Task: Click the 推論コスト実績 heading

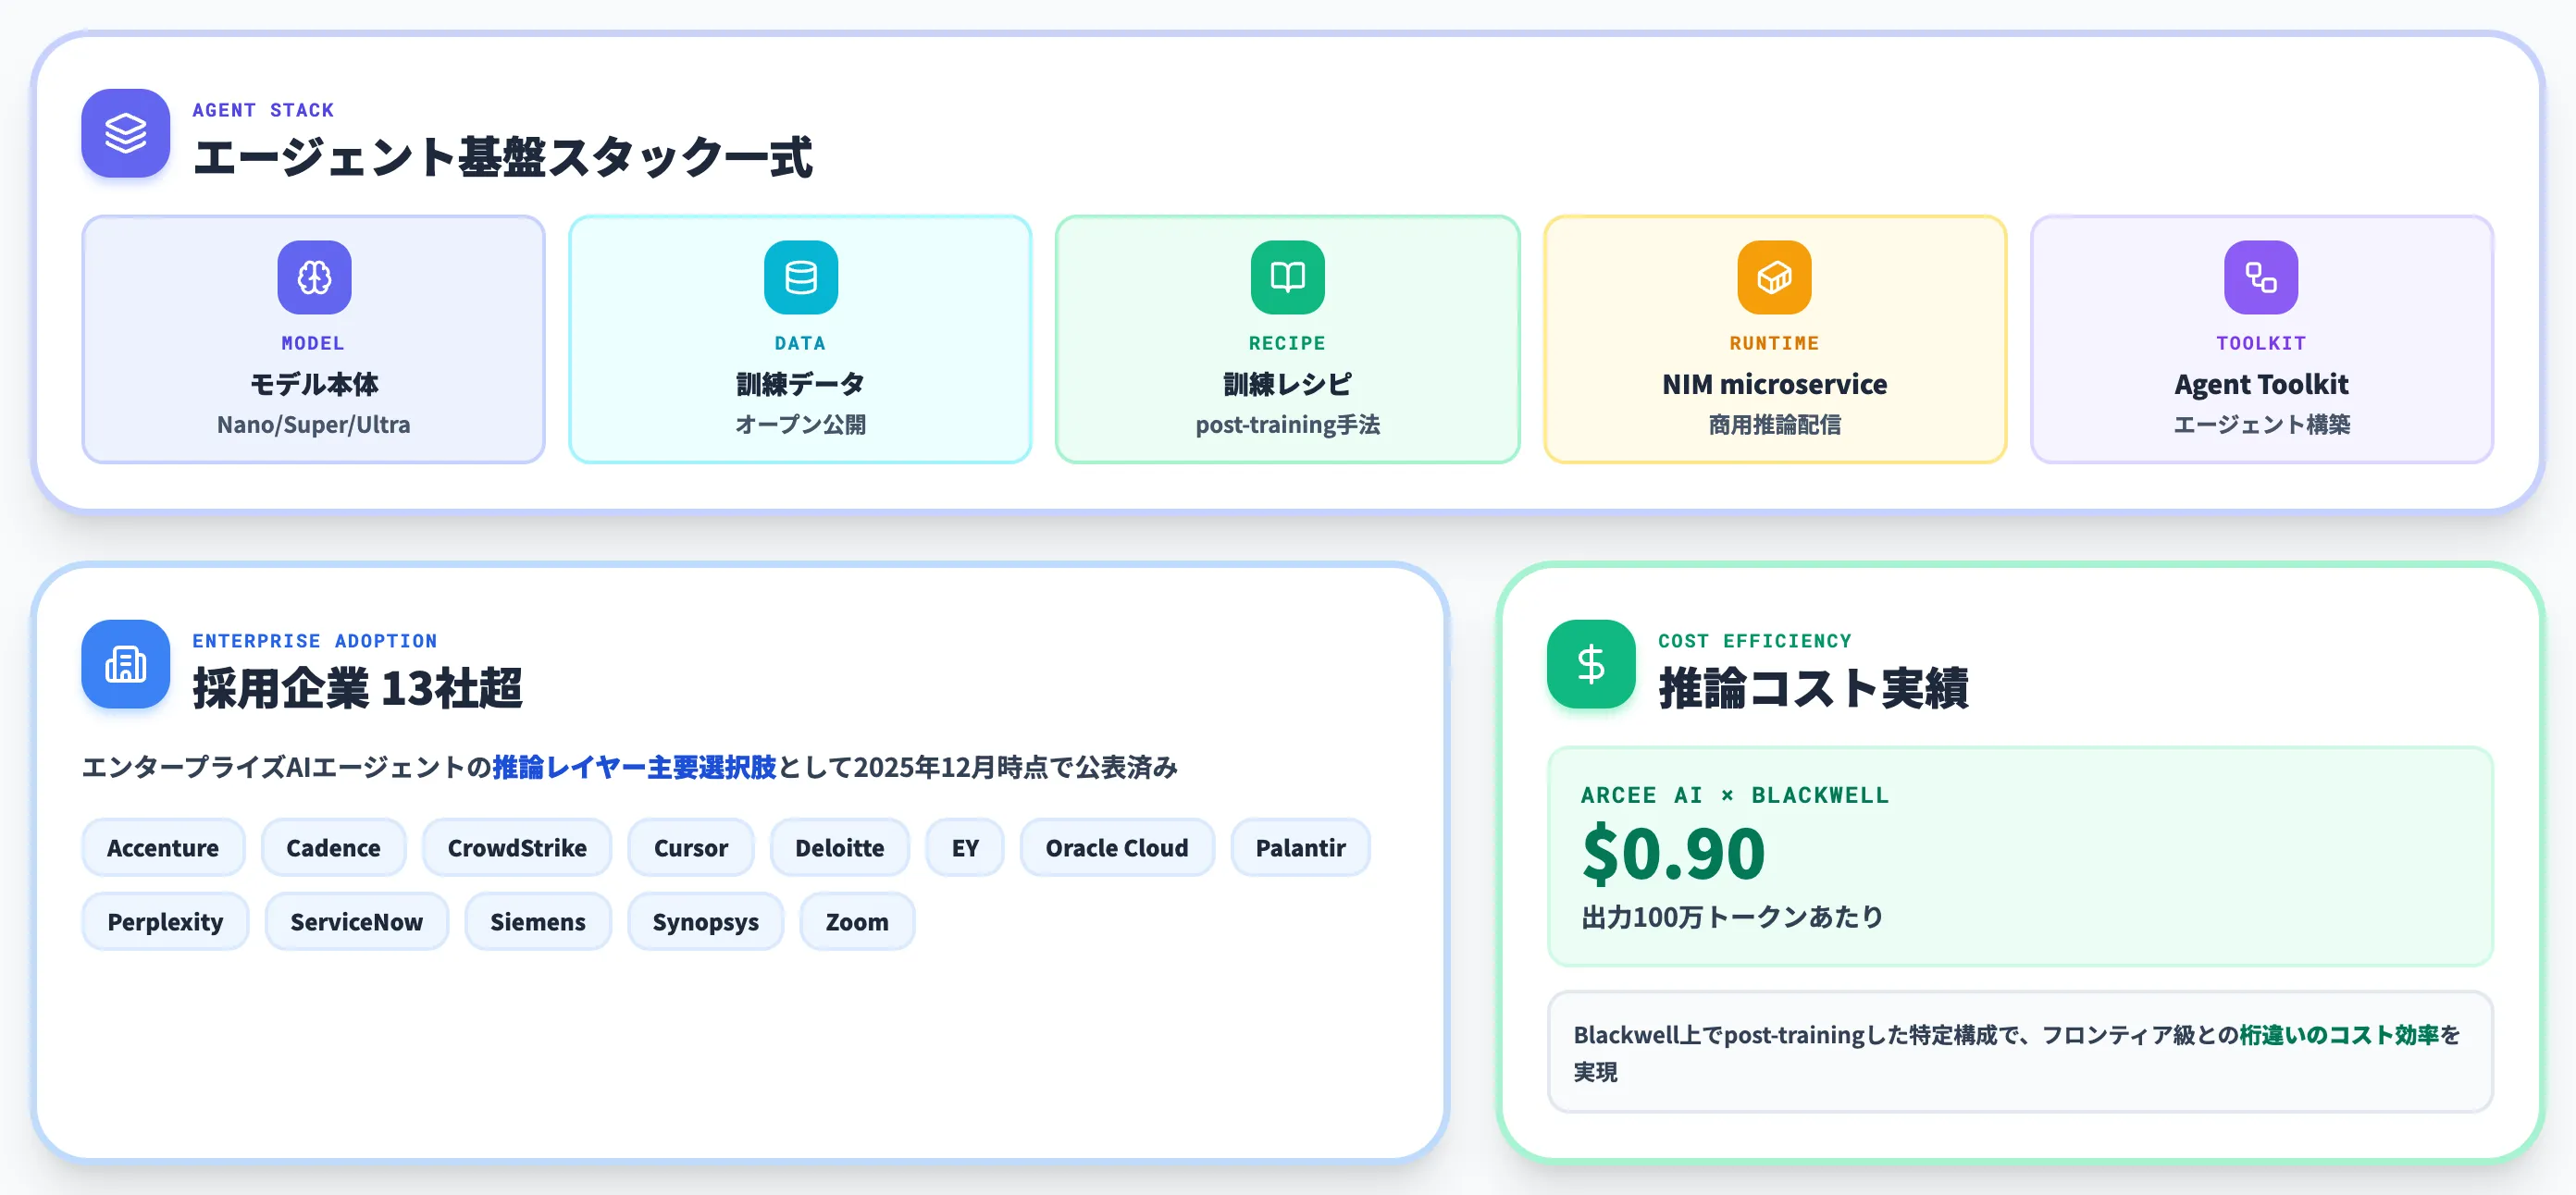Action: [1813, 688]
